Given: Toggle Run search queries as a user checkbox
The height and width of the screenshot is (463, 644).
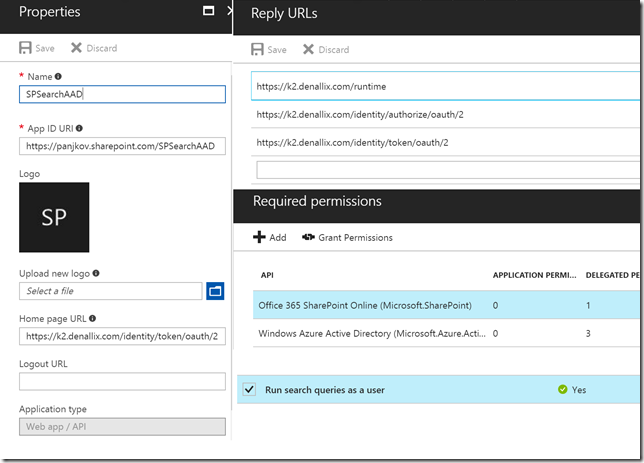Looking at the screenshot, I should coord(249,389).
